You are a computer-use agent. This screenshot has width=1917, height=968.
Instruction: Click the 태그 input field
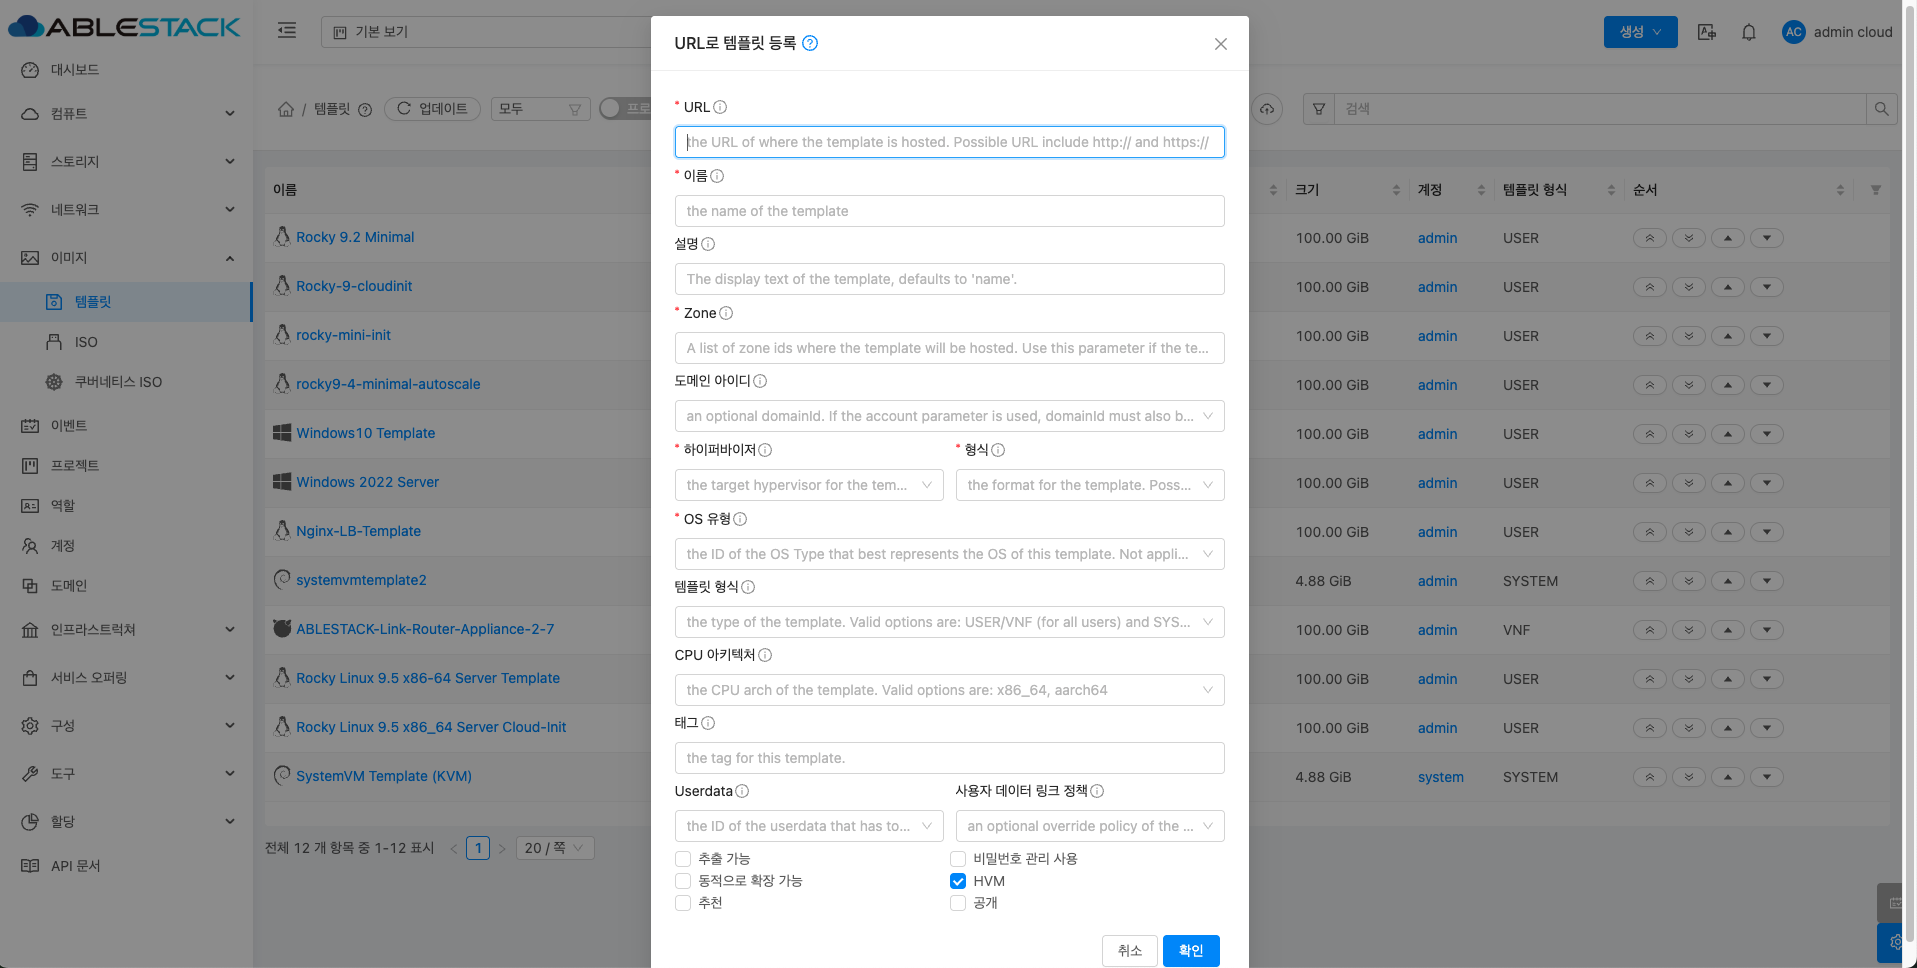point(950,758)
